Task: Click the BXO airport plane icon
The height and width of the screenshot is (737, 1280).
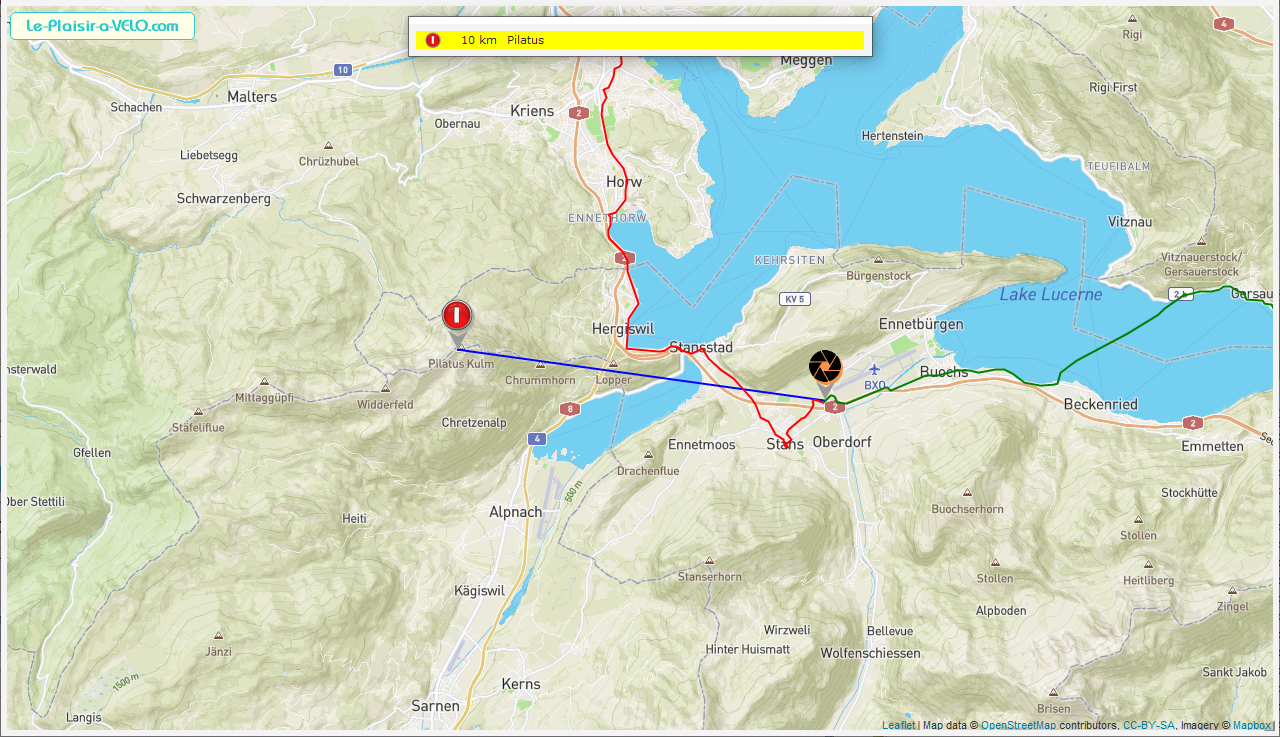Action: click(x=874, y=369)
